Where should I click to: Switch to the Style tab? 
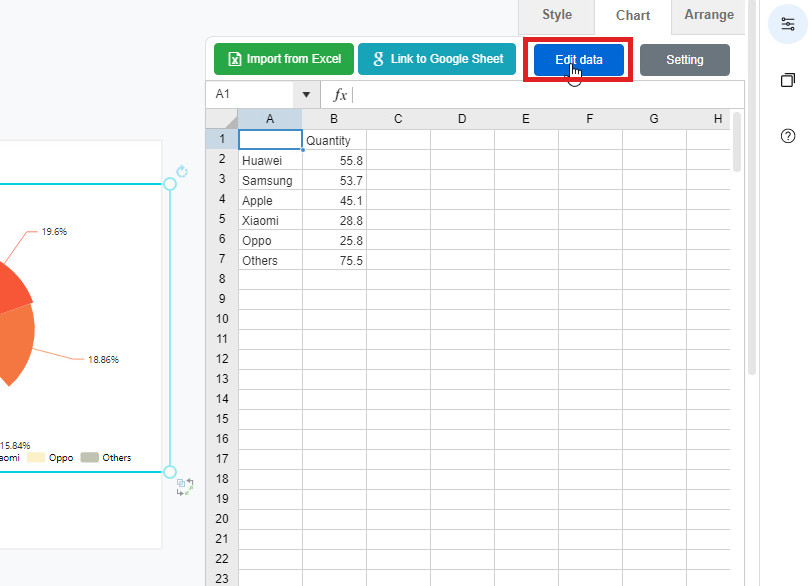[x=557, y=15]
